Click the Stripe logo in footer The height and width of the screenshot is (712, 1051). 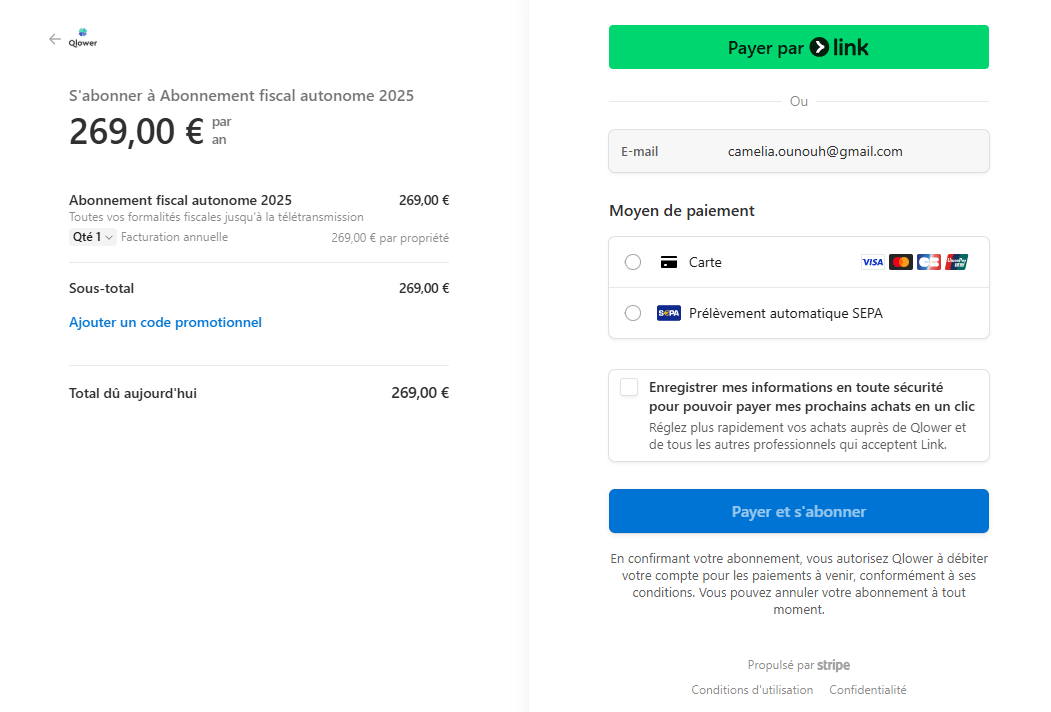pyautogui.click(x=833, y=665)
